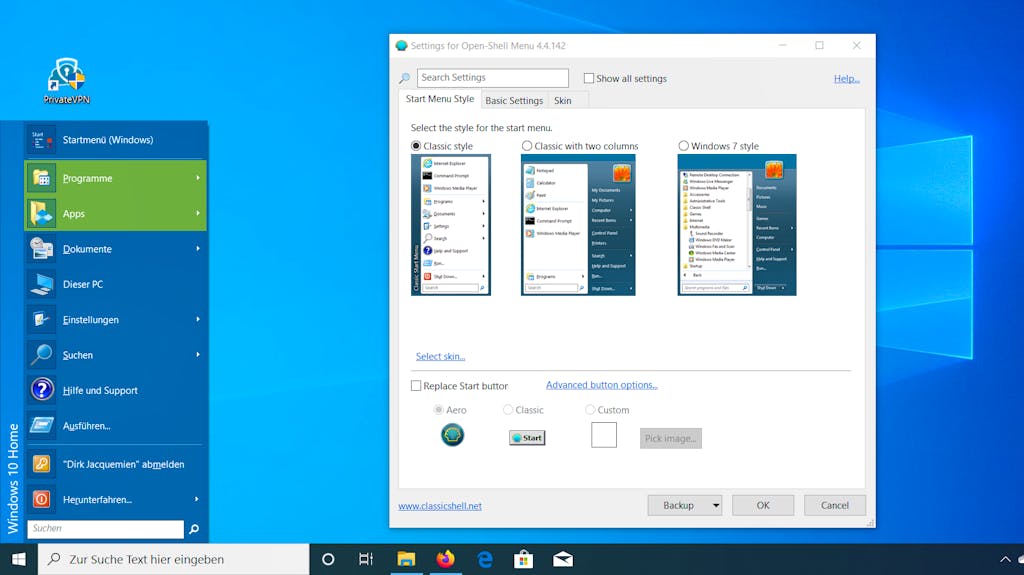Open Dieser PC computer icon

tap(41, 284)
